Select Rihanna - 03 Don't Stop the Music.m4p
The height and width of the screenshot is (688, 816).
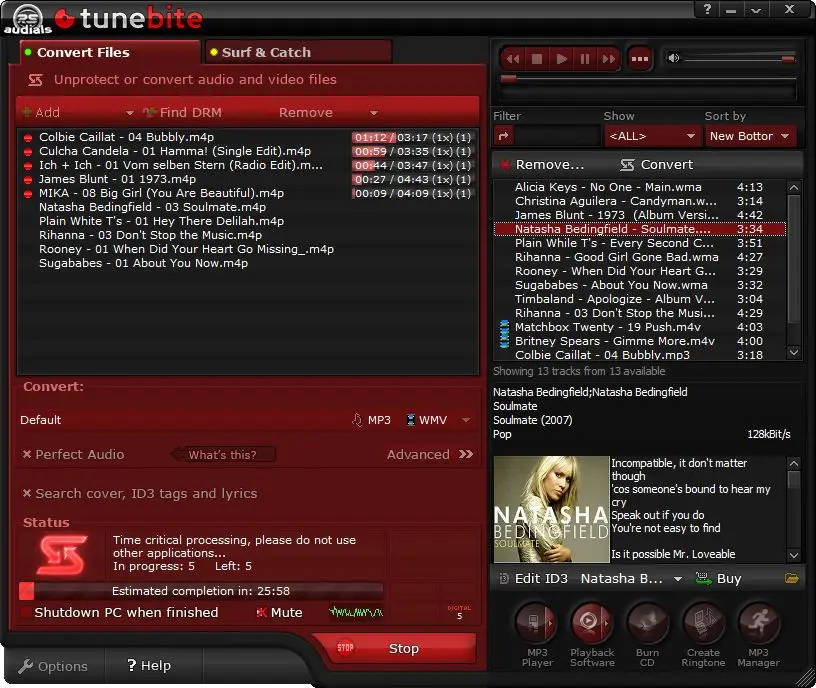[150, 235]
